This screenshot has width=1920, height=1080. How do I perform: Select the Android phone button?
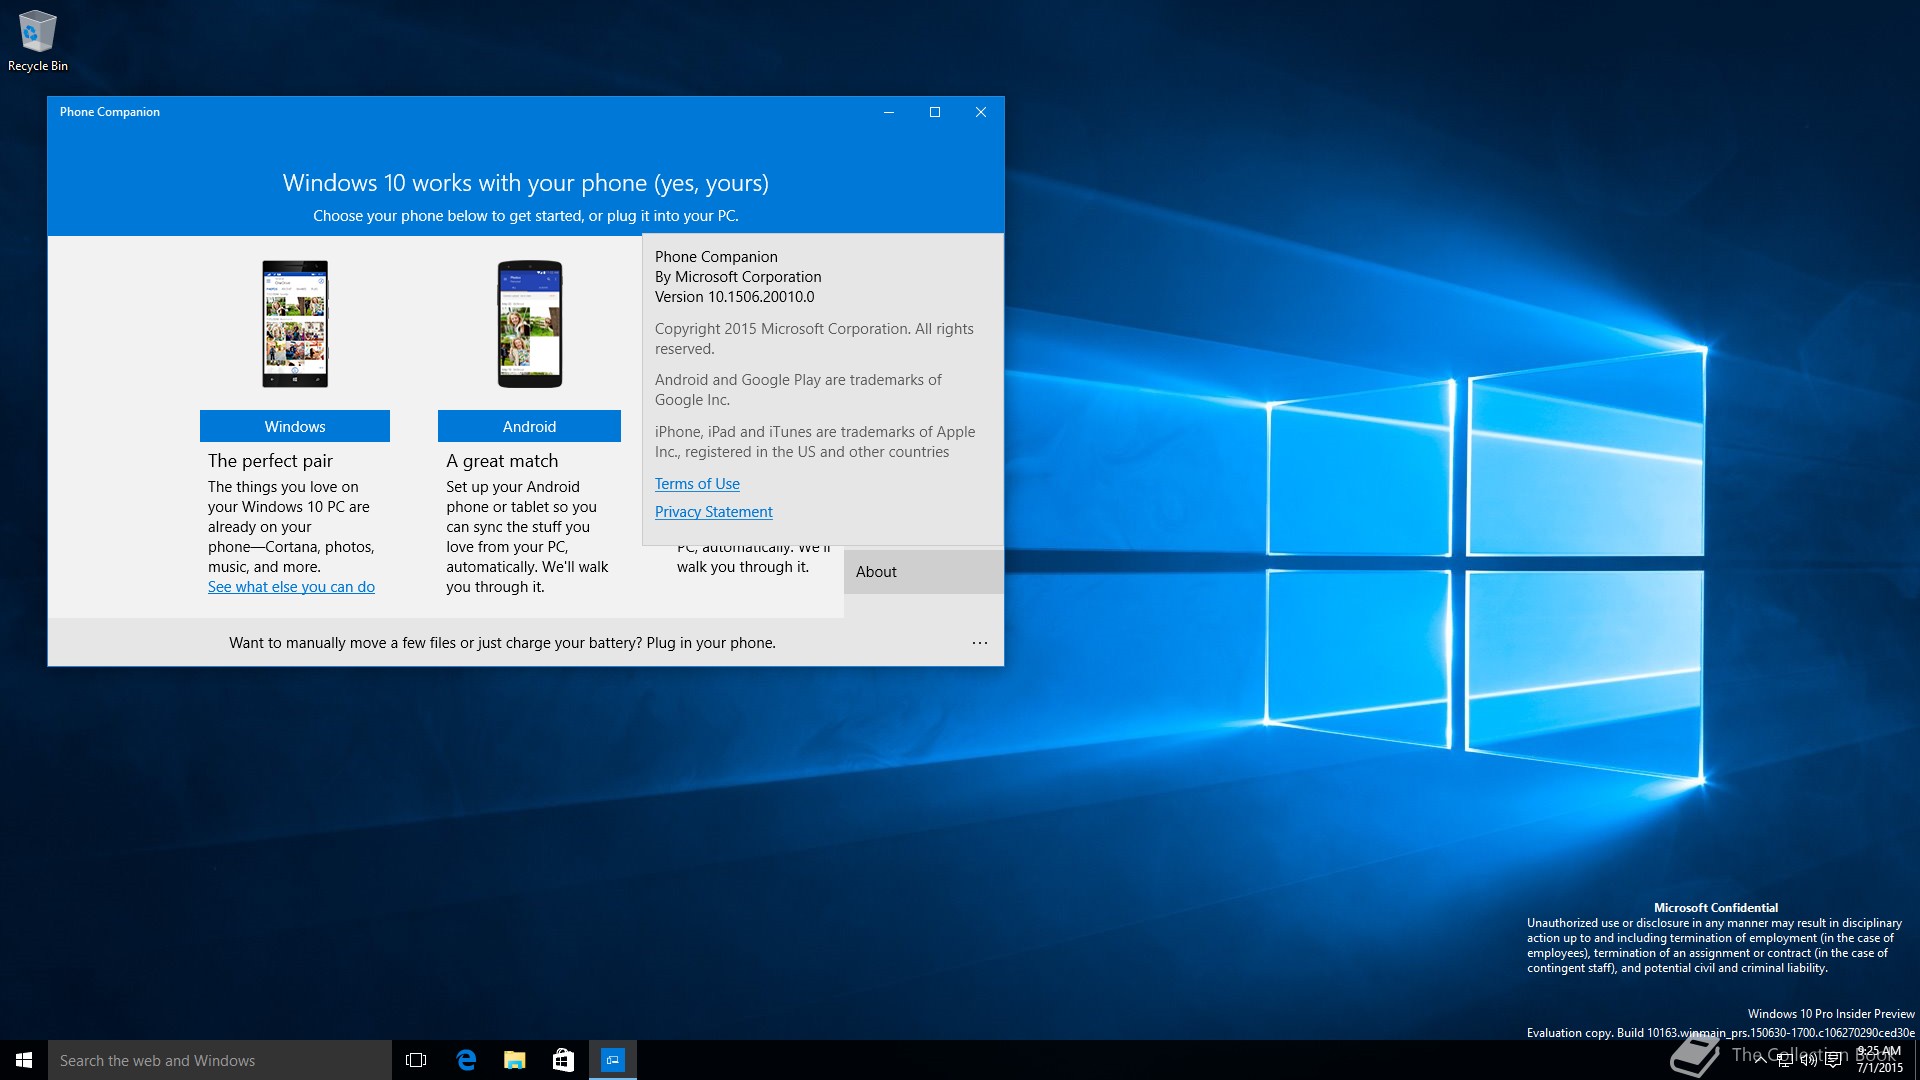click(x=529, y=426)
